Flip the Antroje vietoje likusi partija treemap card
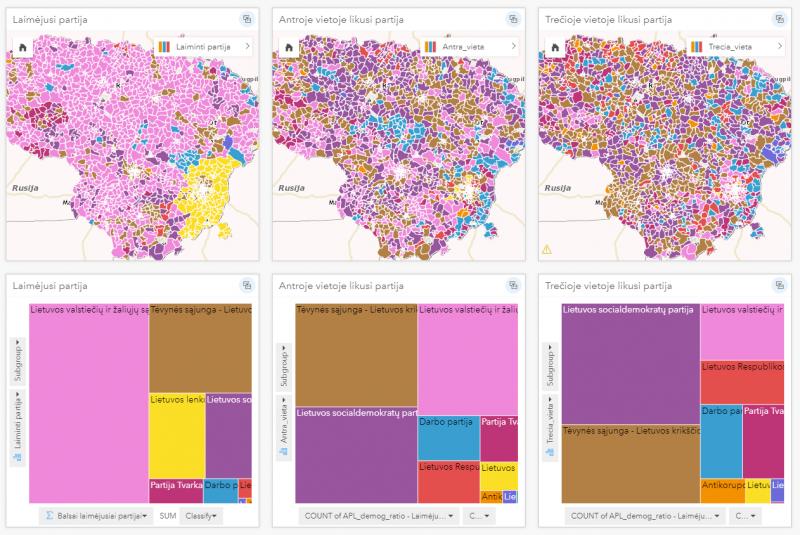 click(514, 286)
